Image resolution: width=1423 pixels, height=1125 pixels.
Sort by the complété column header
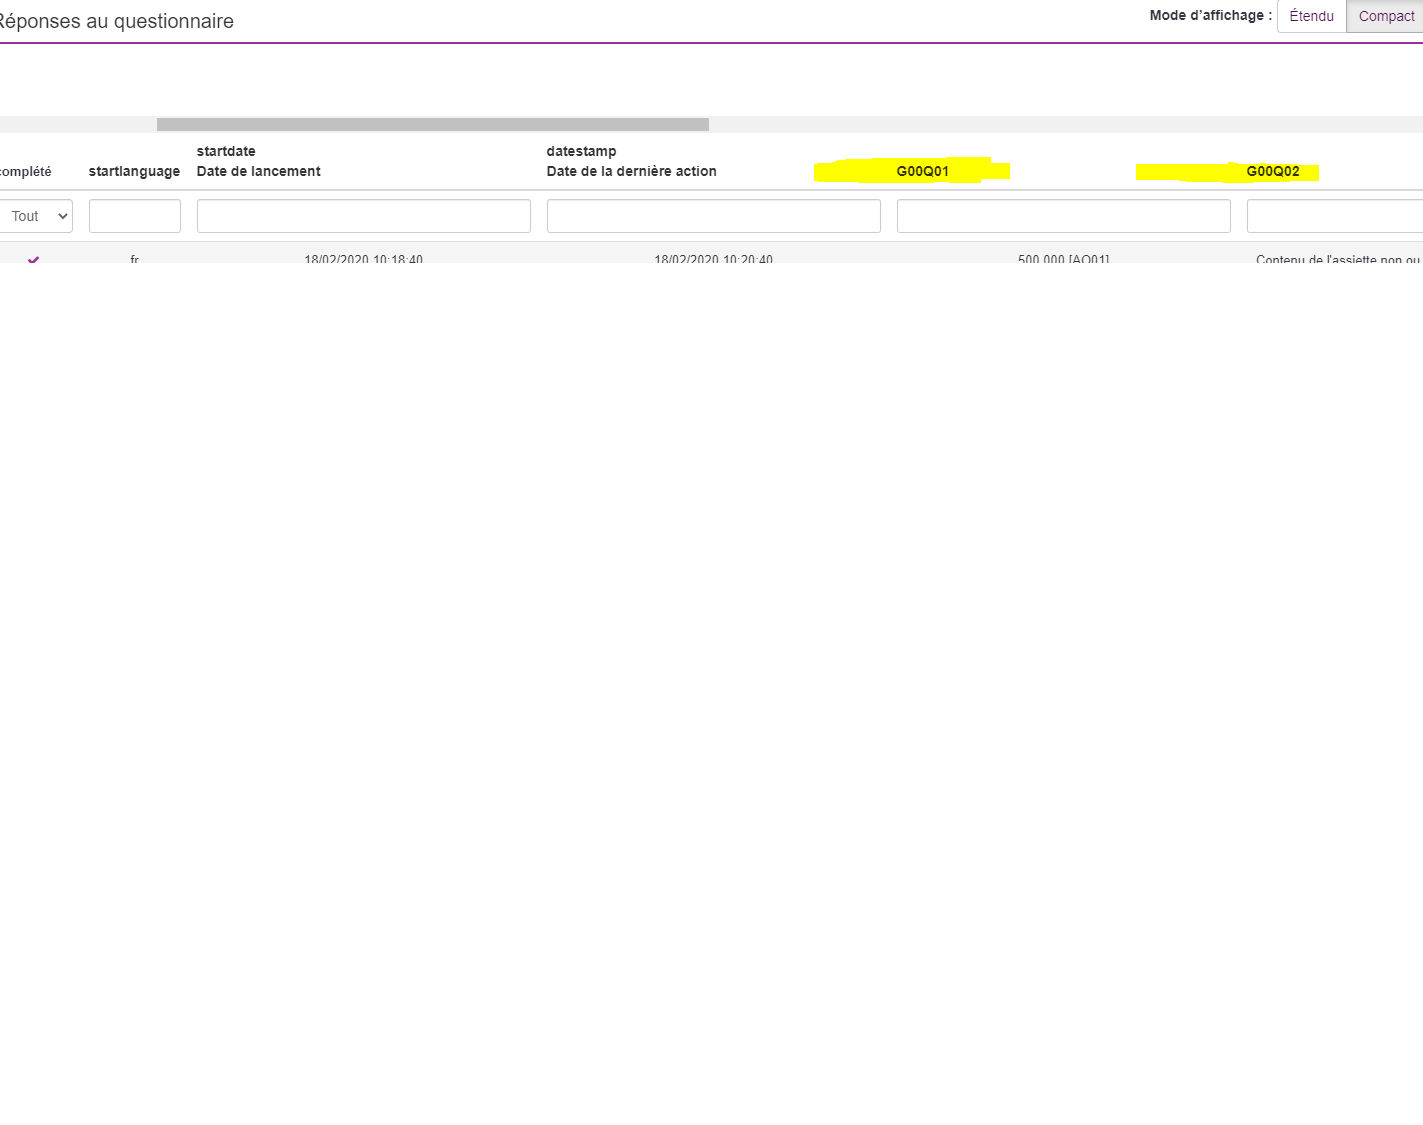pyautogui.click(x=26, y=172)
